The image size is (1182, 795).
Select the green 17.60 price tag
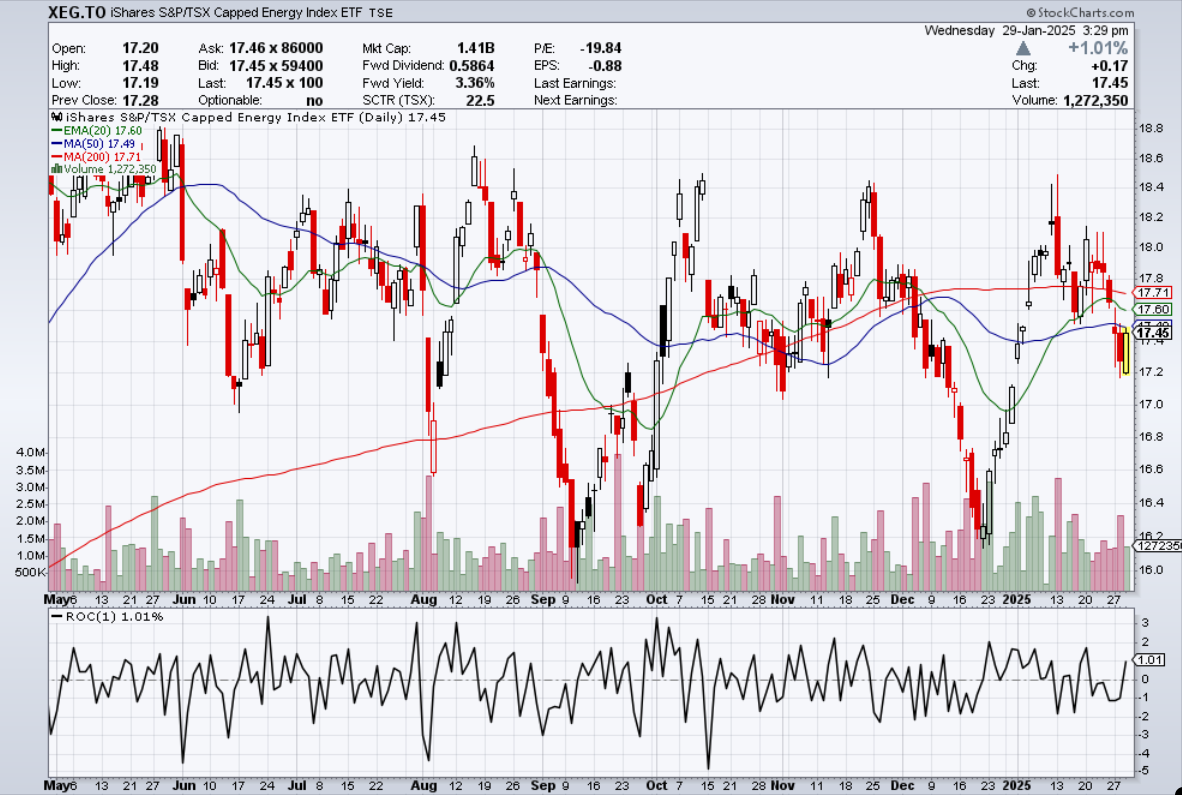(1154, 310)
